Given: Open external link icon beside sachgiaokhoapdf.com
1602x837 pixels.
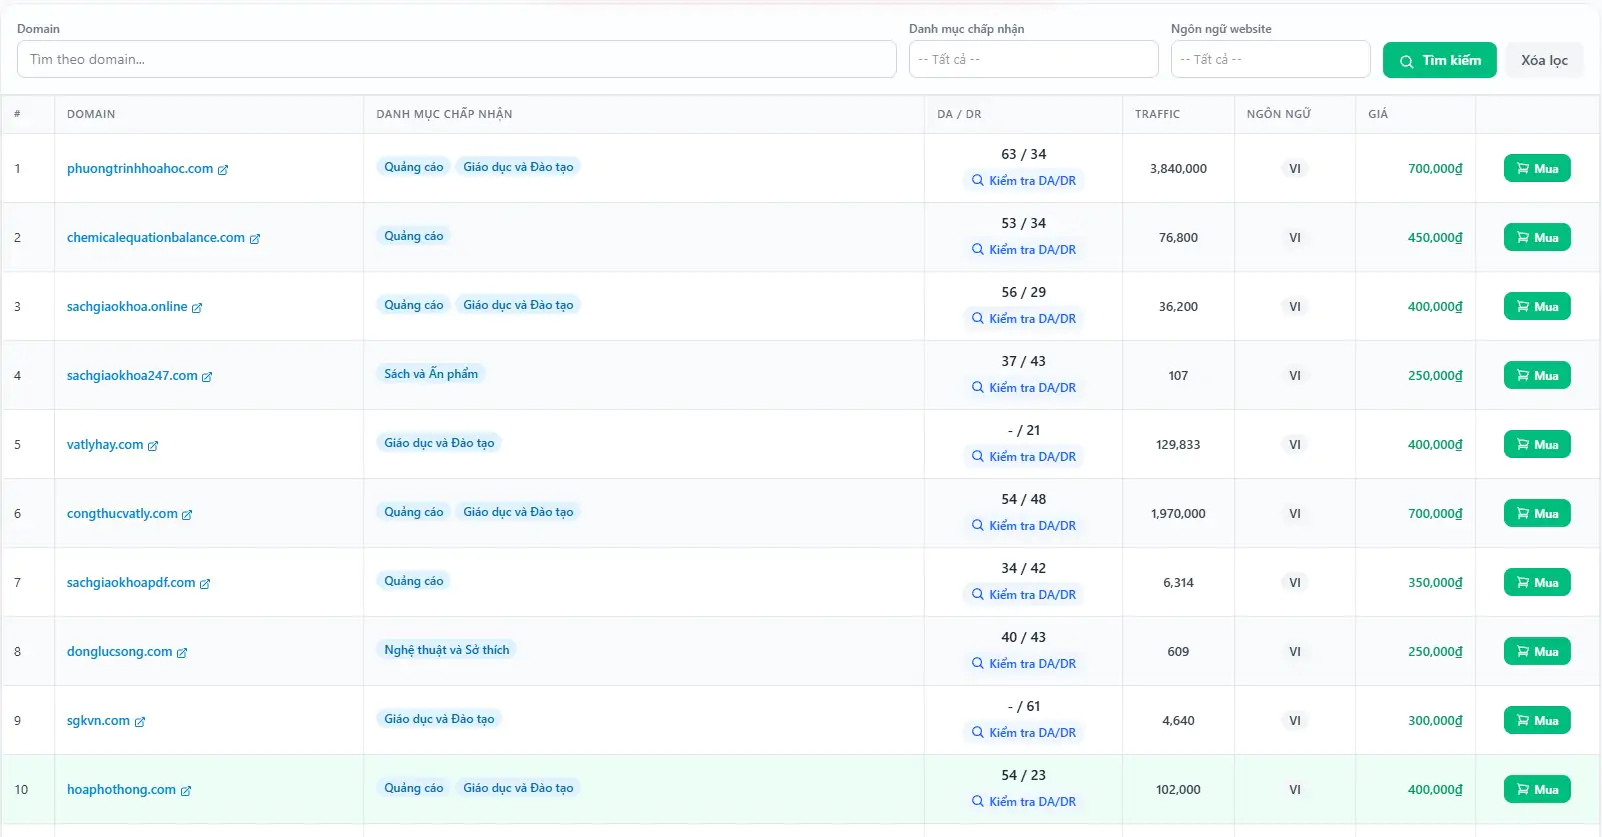Looking at the screenshot, I should click(205, 584).
